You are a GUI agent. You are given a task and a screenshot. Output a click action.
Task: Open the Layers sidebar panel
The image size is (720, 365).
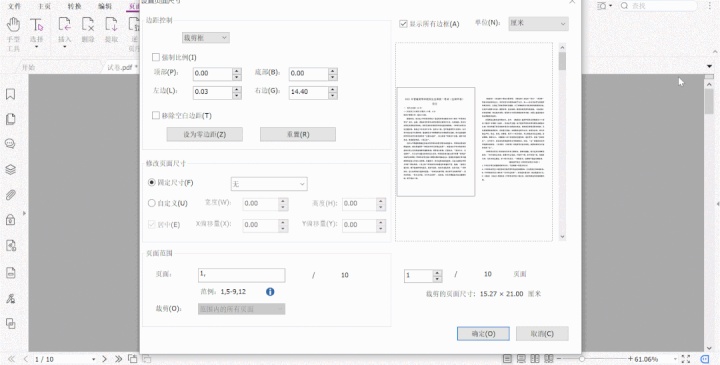[x=10, y=169]
